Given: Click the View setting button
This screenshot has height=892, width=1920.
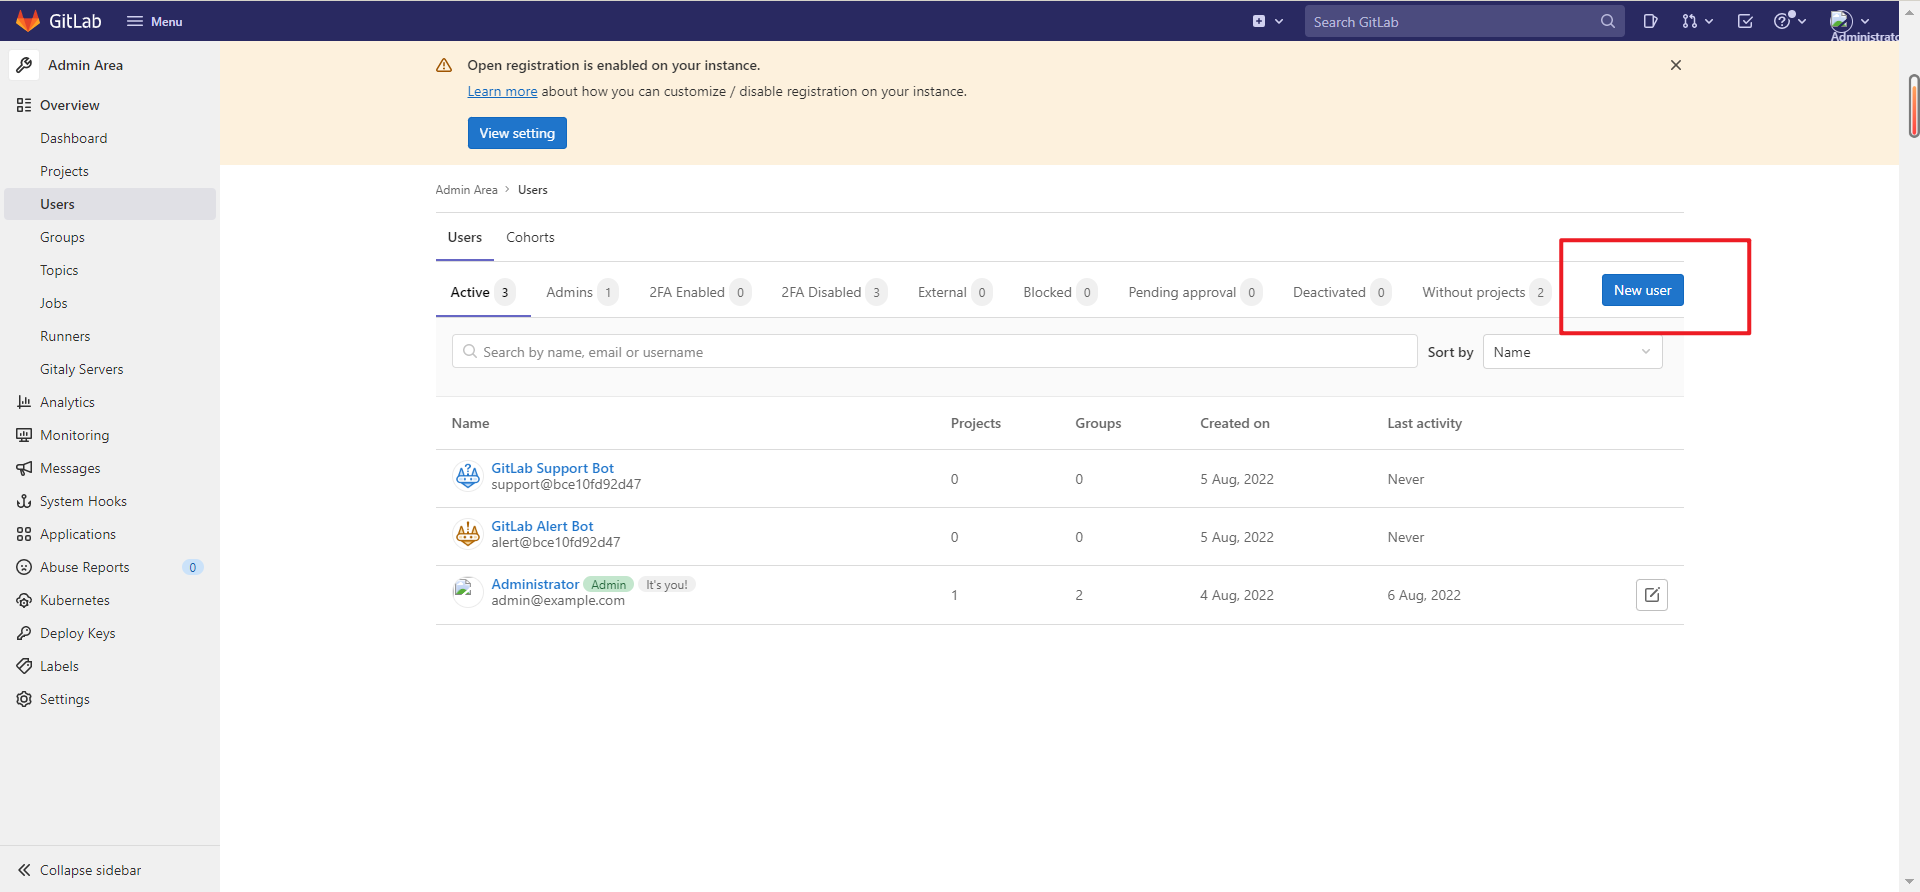Looking at the screenshot, I should [x=517, y=133].
